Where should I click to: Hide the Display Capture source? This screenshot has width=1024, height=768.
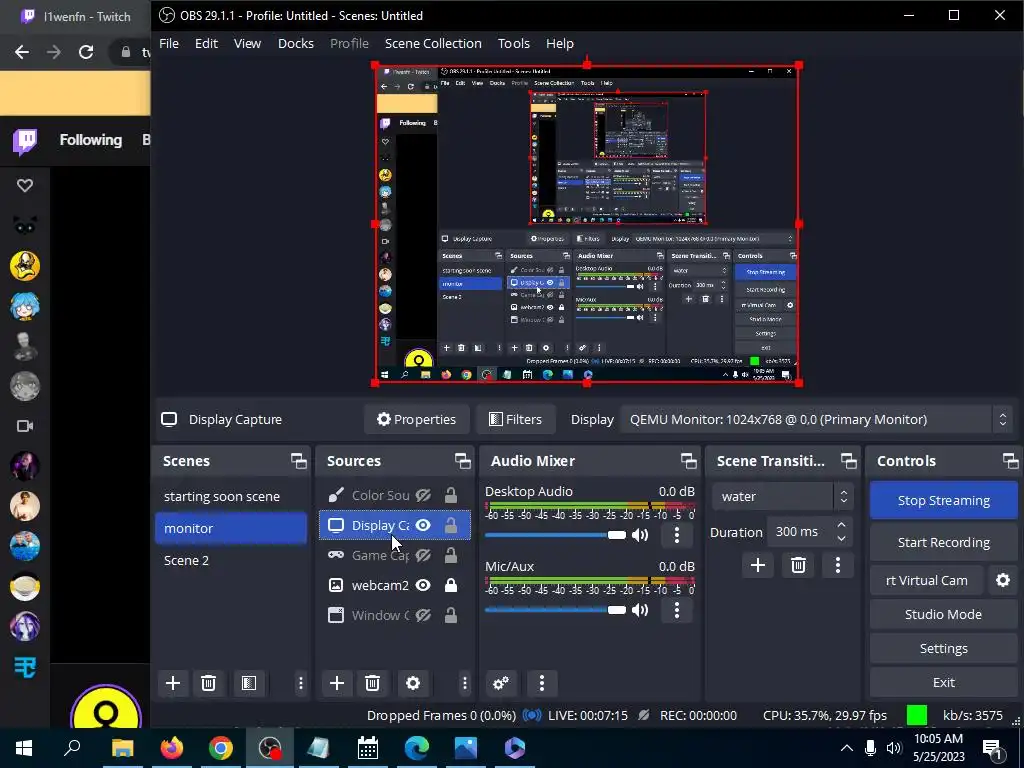pos(423,526)
